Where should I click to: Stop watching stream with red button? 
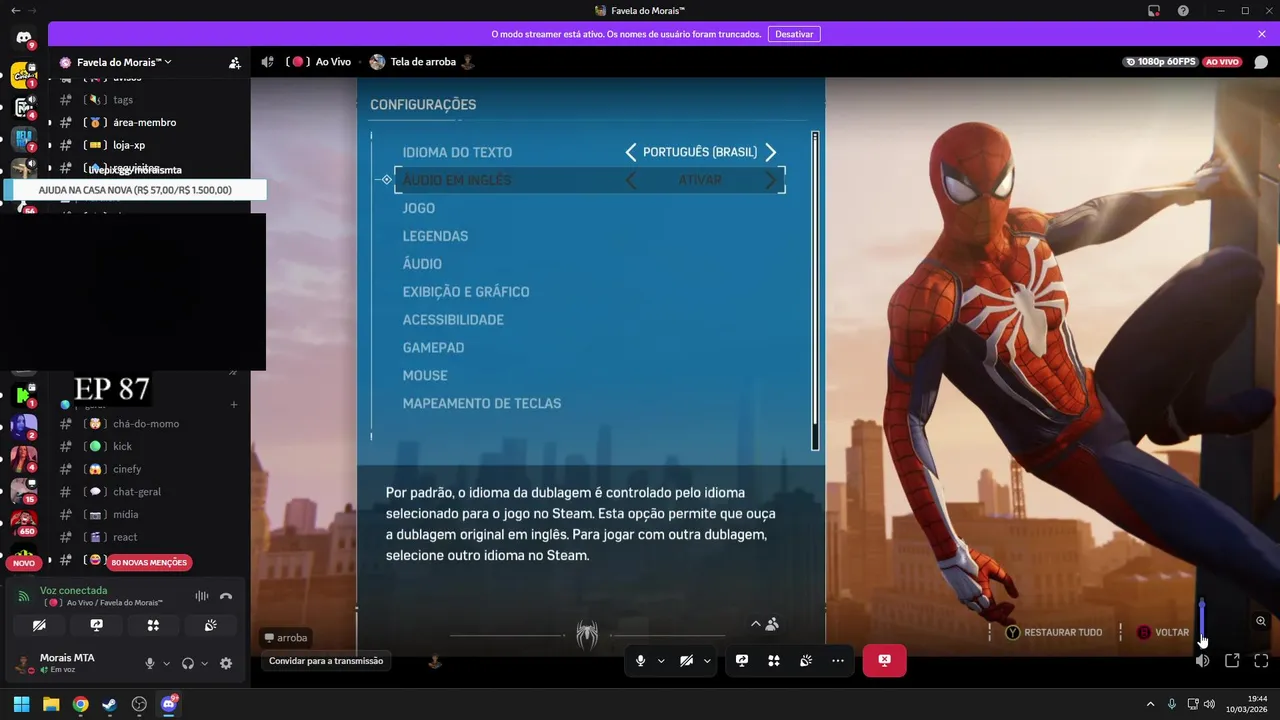(884, 660)
